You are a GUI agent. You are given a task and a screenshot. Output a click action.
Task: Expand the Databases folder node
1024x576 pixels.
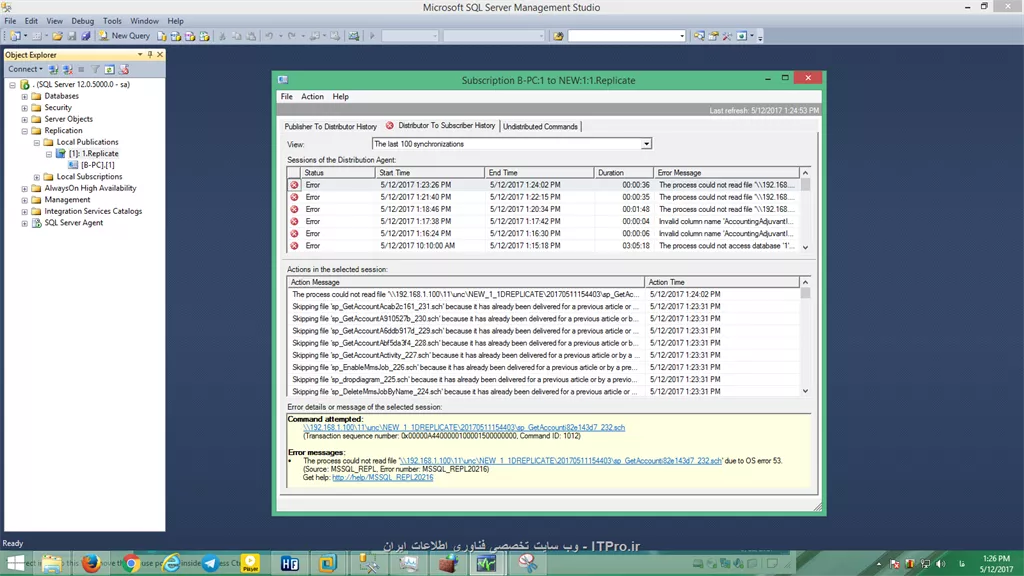point(25,96)
